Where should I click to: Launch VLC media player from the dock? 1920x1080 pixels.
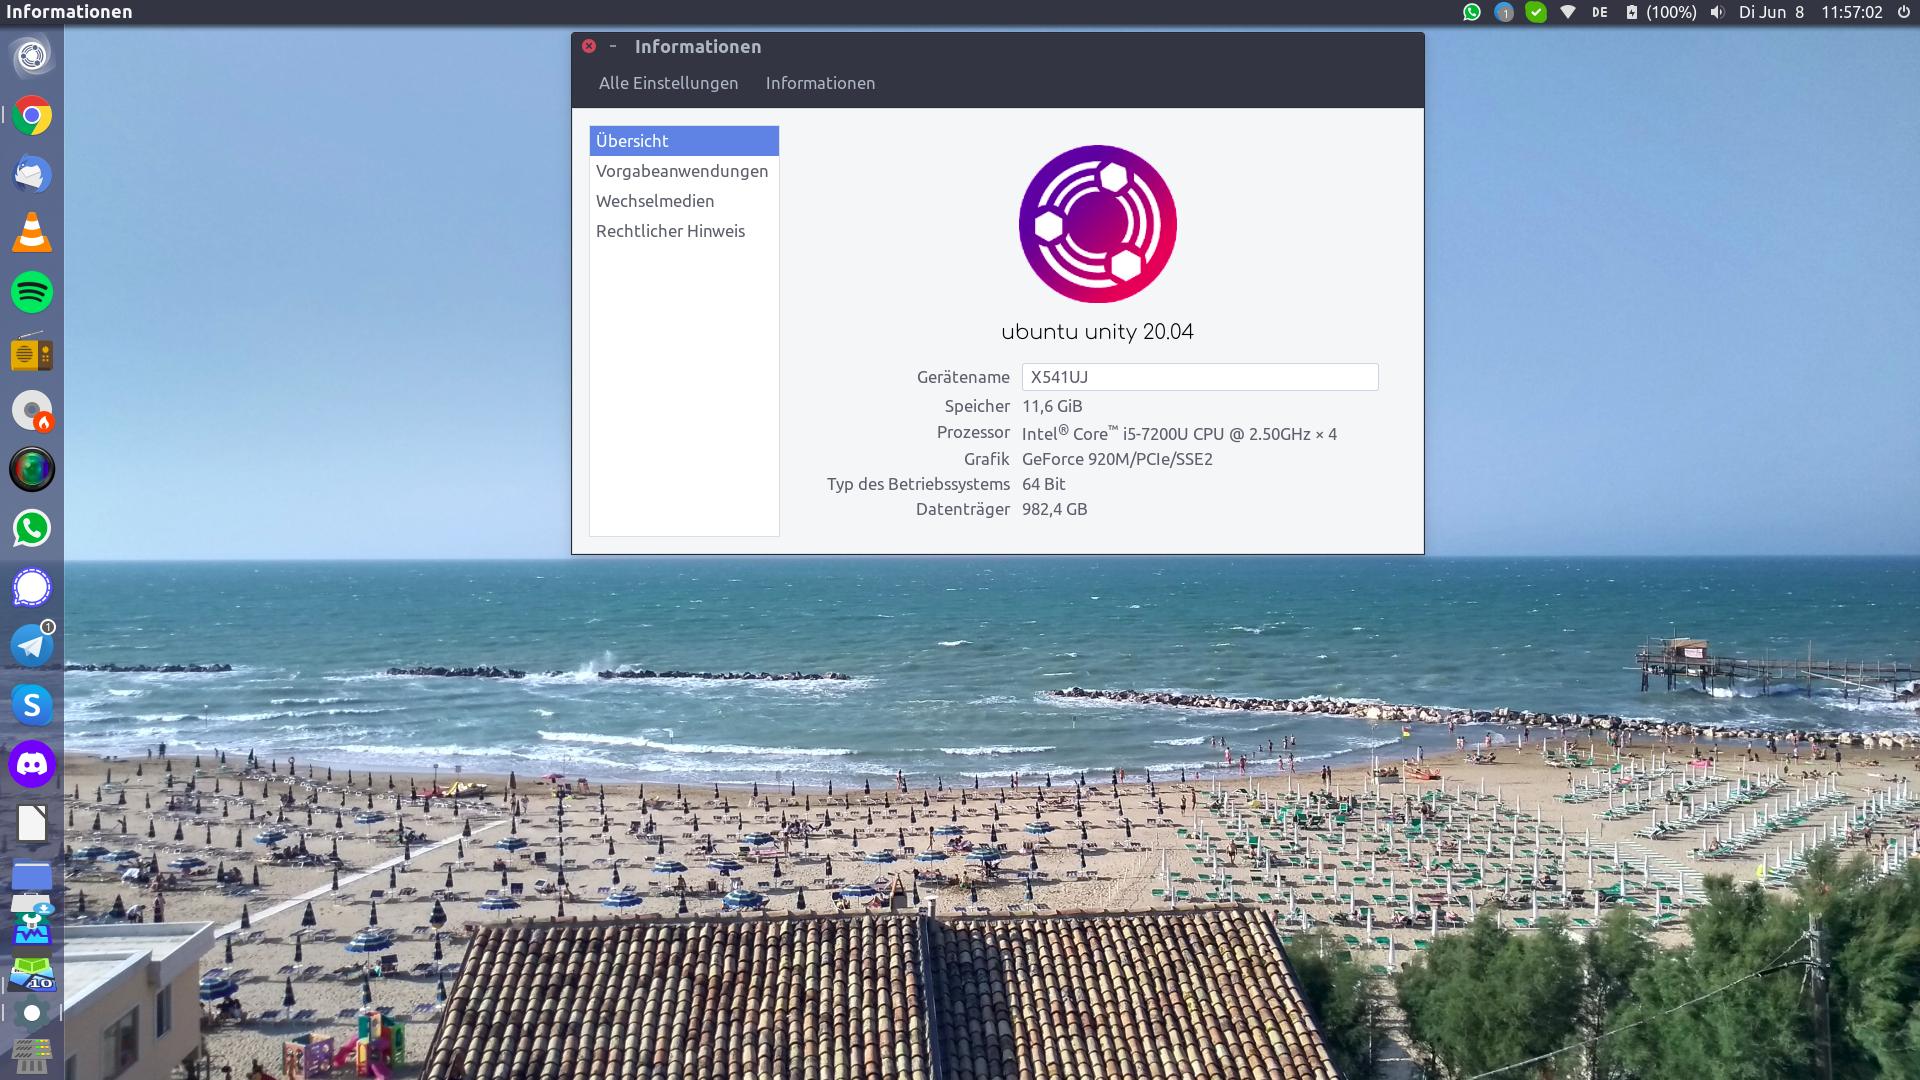32,233
